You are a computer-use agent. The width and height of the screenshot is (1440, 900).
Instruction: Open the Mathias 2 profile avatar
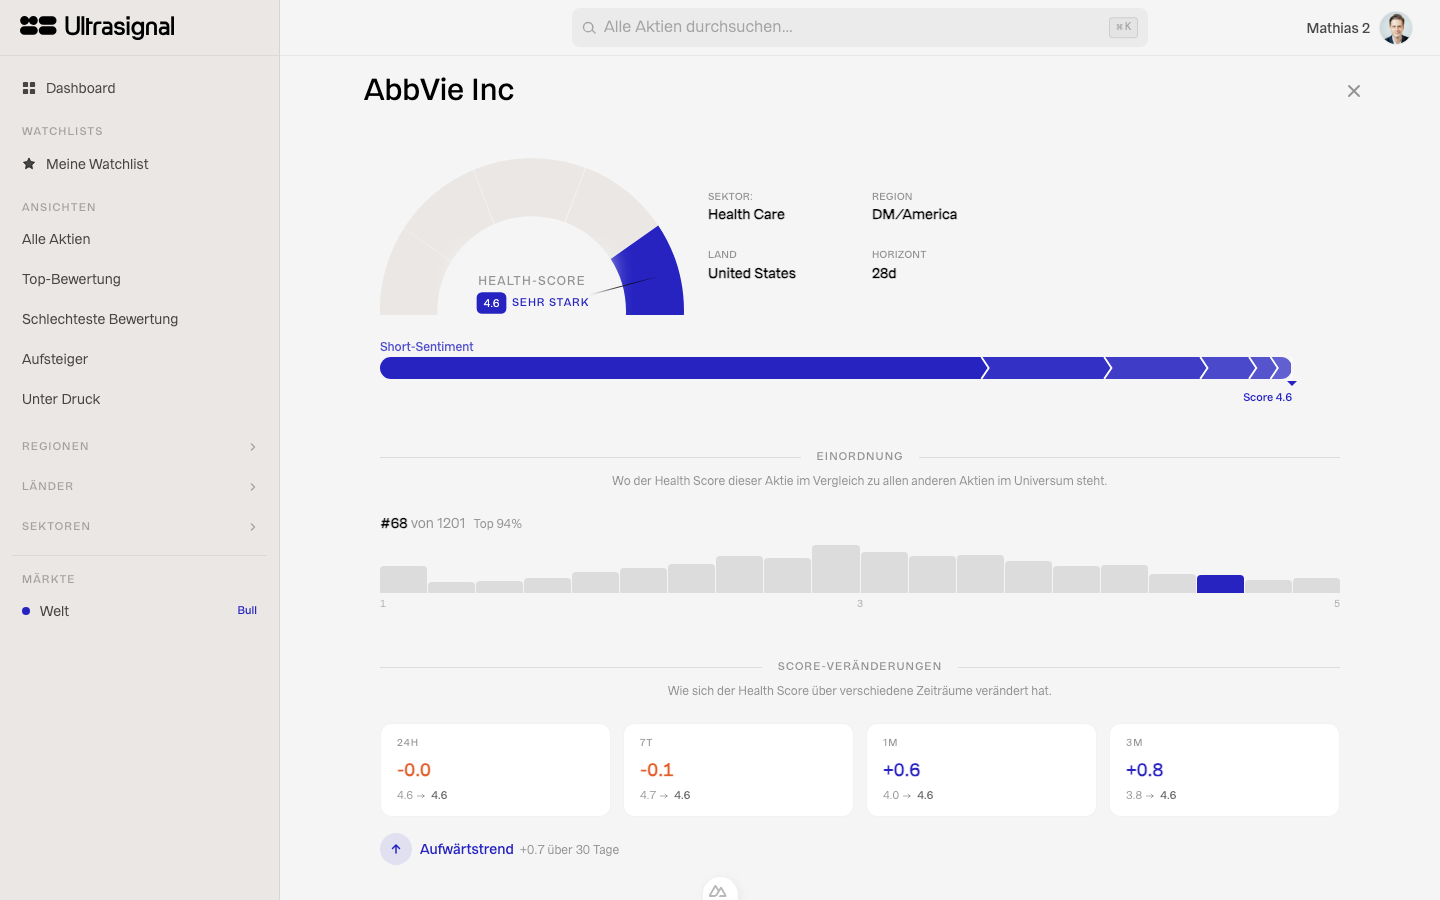click(1396, 28)
